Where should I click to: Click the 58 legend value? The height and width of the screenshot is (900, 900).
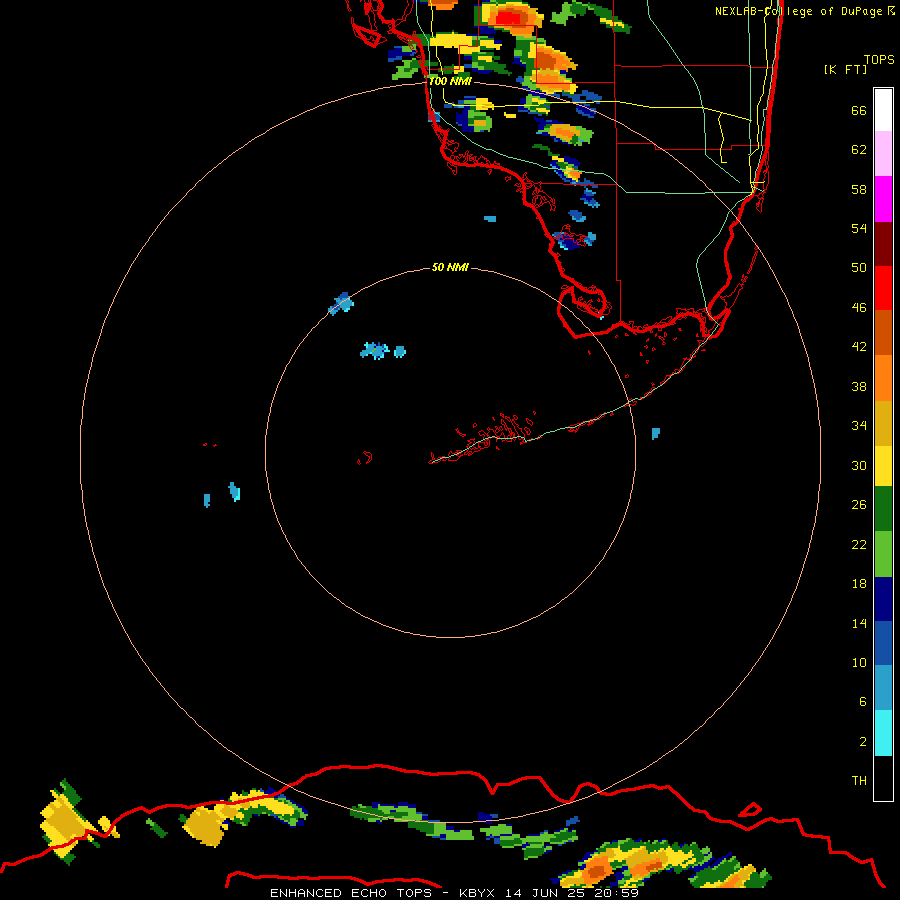coord(859,189)
